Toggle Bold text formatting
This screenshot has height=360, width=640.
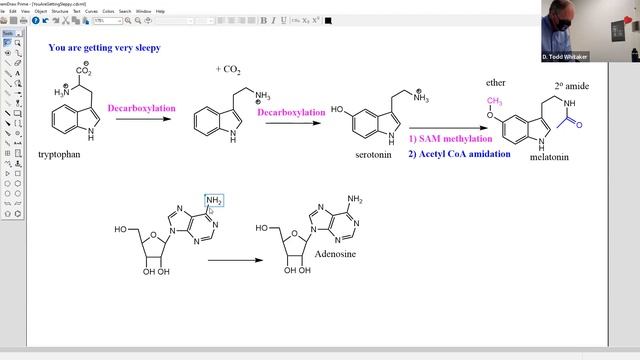264,20
